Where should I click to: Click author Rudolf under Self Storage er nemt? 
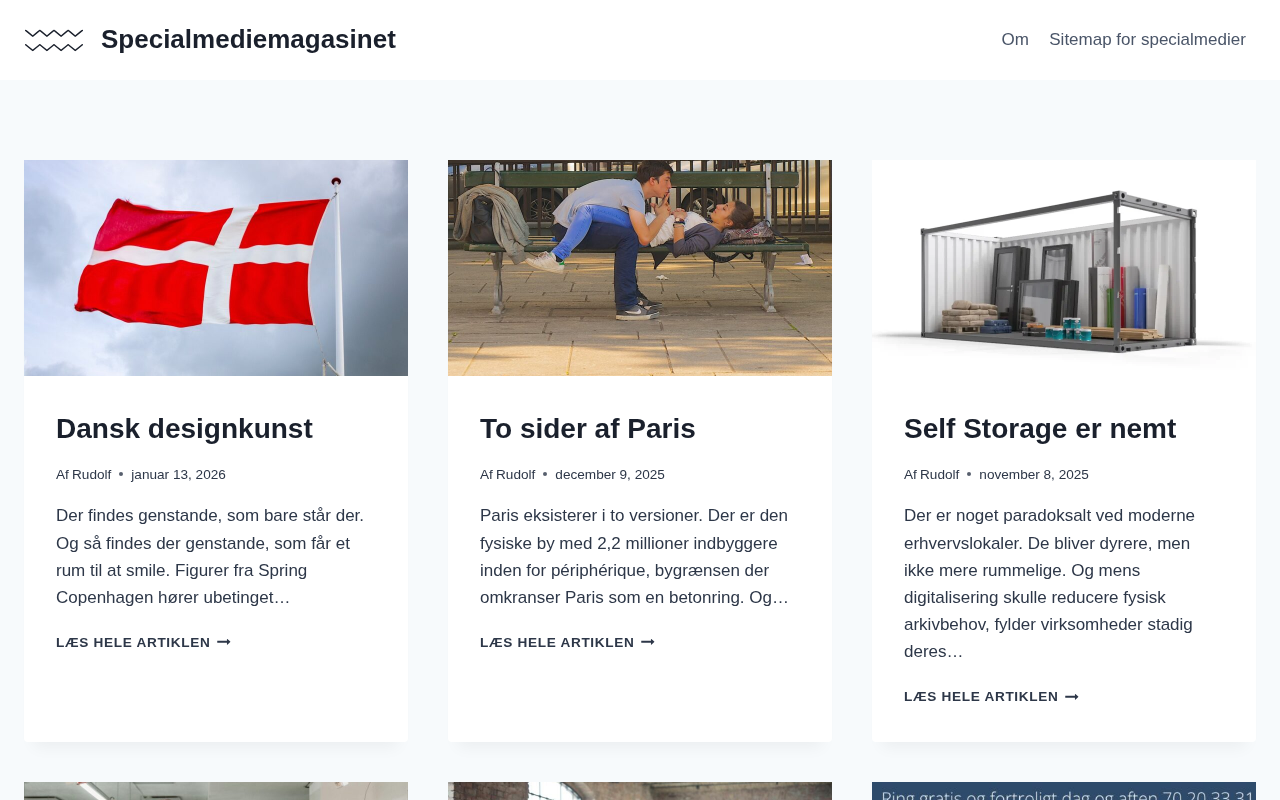click(x=939, y=475)
